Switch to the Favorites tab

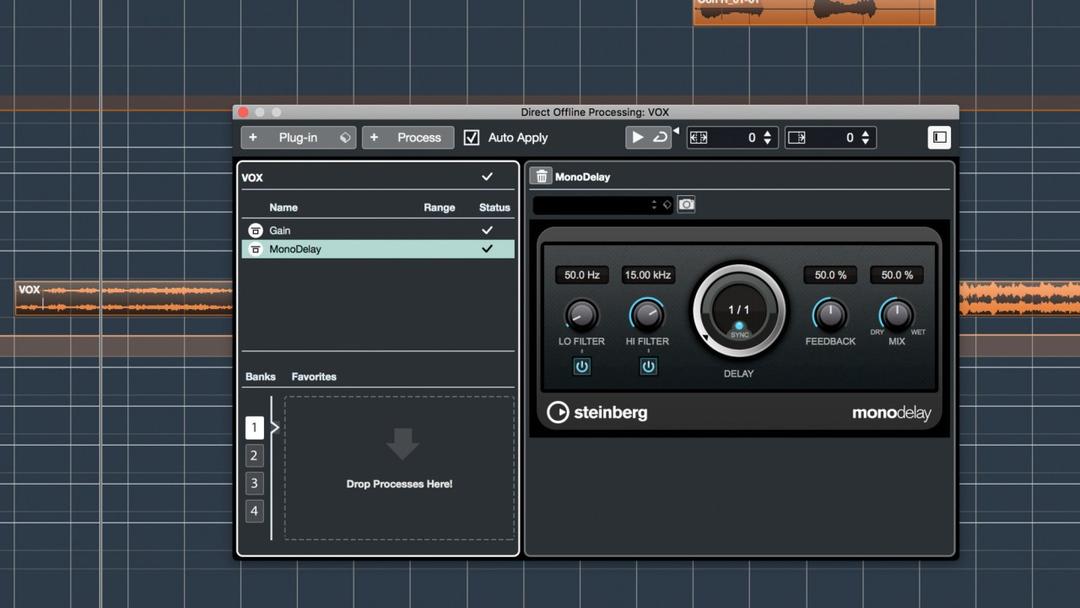pos(313,376)
